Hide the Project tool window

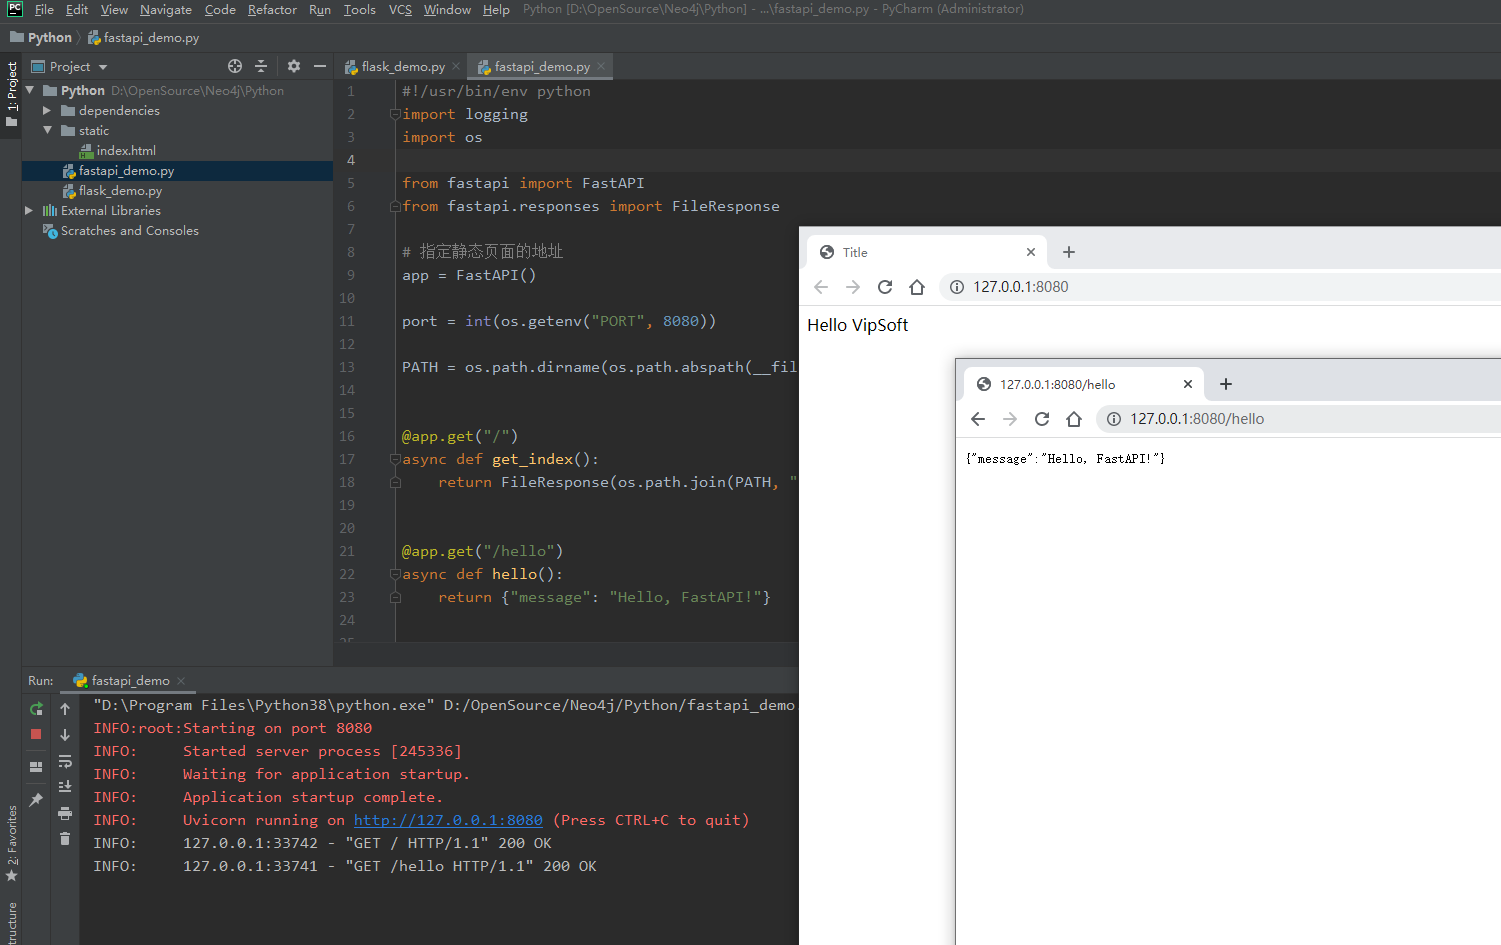[x=320, y=66]
